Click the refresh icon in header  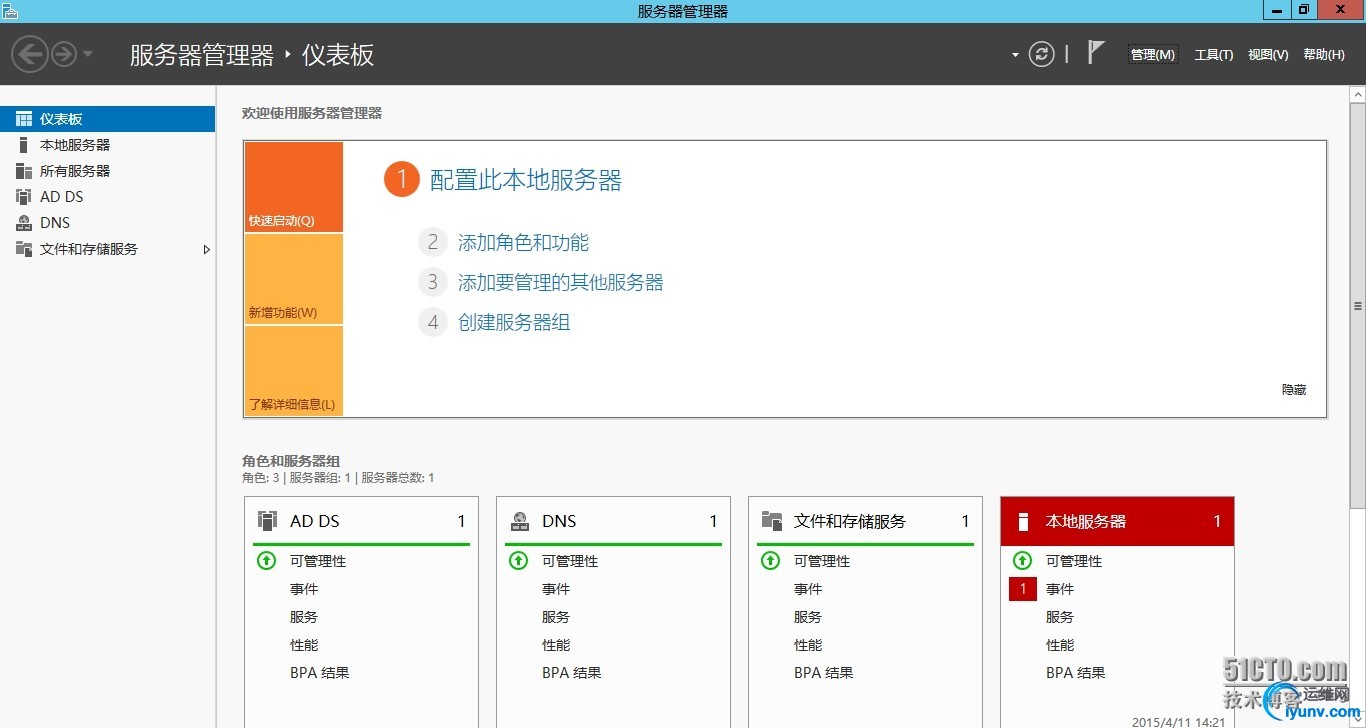coord(1042,54)
